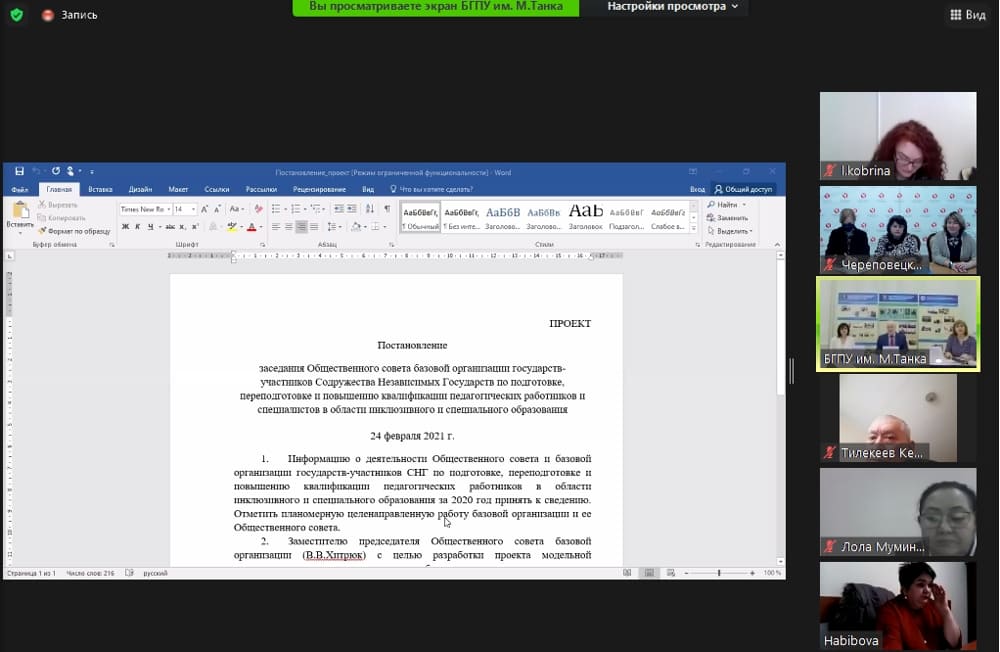Image resolution: width=1000 pixels, height=652 pixels.
Task: Click the Zoom View (Вид) button
Action: click(x=968, y=15)
